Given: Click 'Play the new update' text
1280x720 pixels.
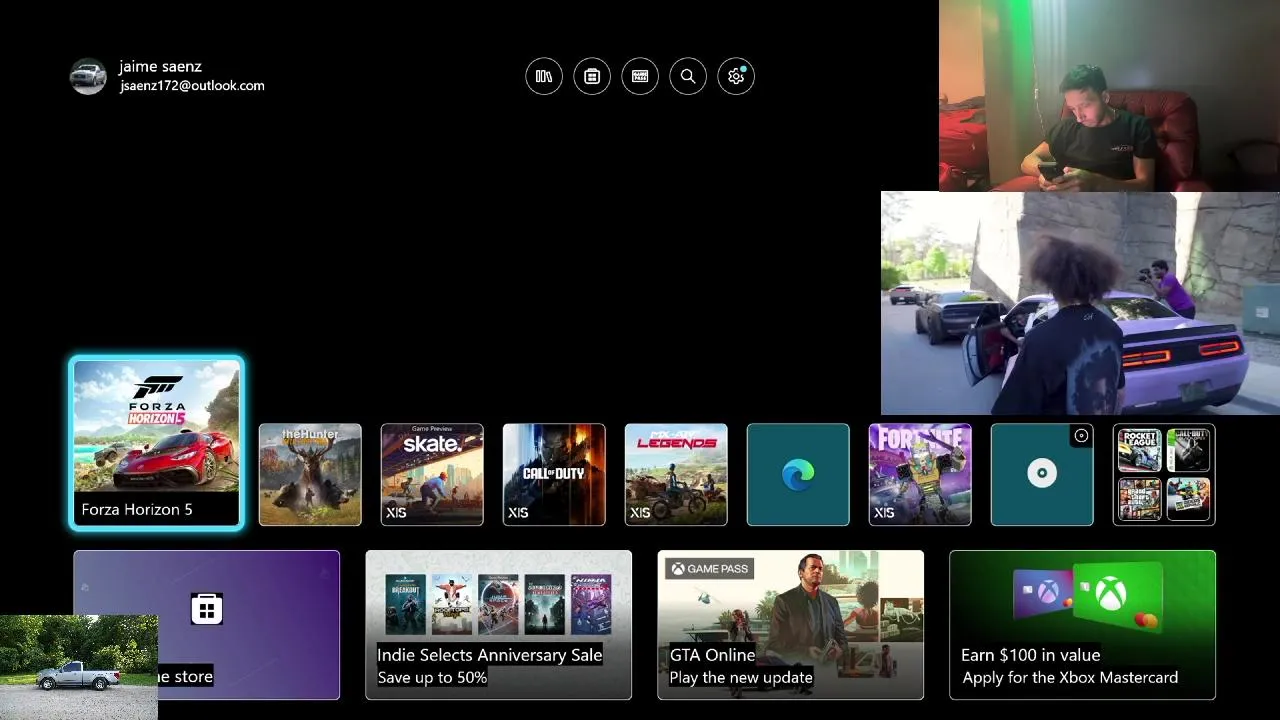Looking at the screenshot, I should click(741, 678).
